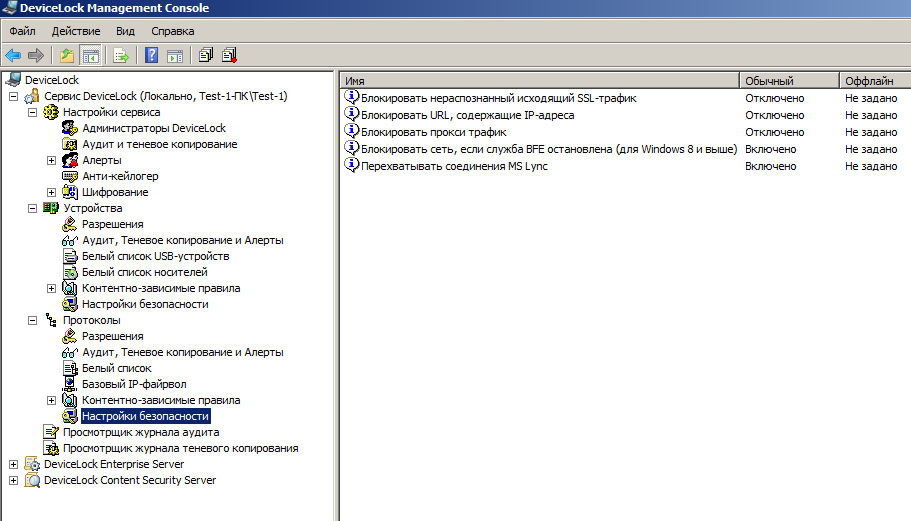Expand the Шифрование node
The image size is (911, 521).
(x=52, y=192)
